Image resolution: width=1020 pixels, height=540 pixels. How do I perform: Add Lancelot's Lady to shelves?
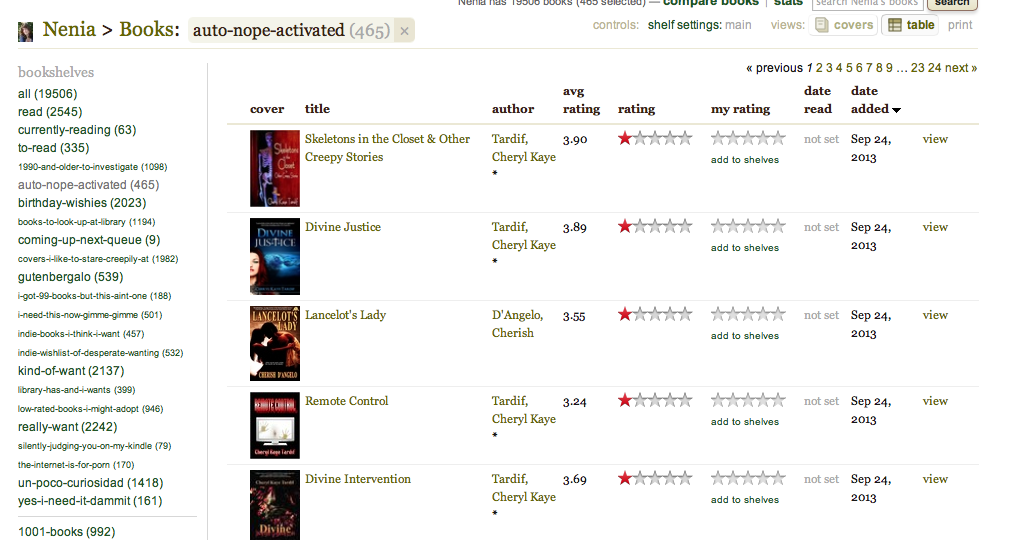pyautogui.click(x=744, y=336)
